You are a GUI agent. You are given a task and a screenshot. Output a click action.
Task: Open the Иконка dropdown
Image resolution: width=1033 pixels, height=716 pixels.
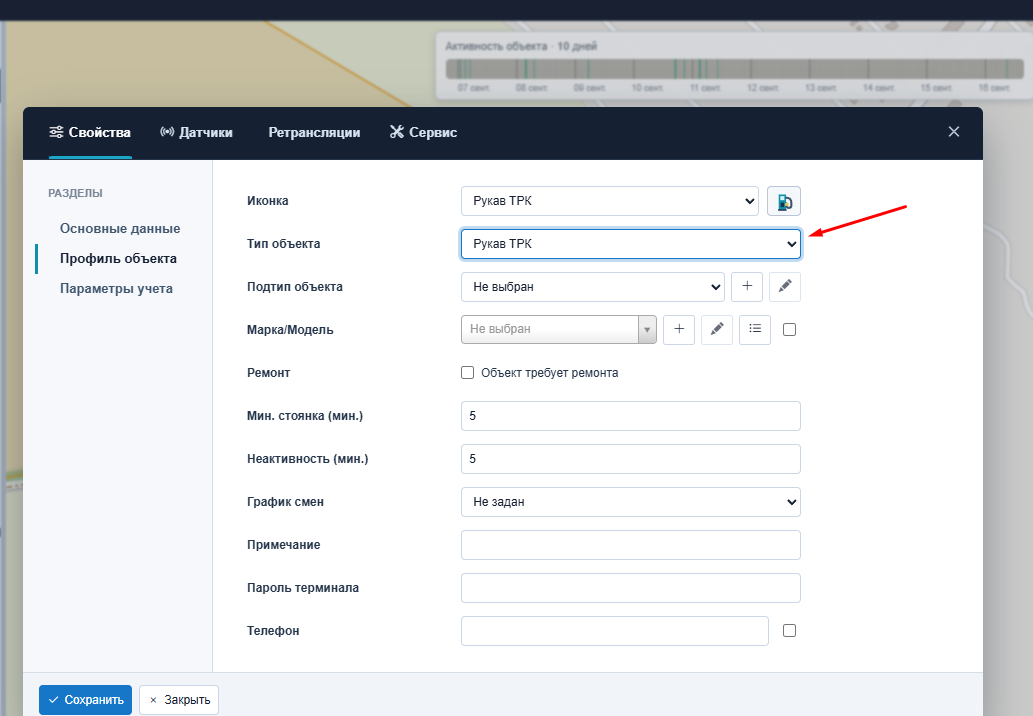tap(610, 201)
